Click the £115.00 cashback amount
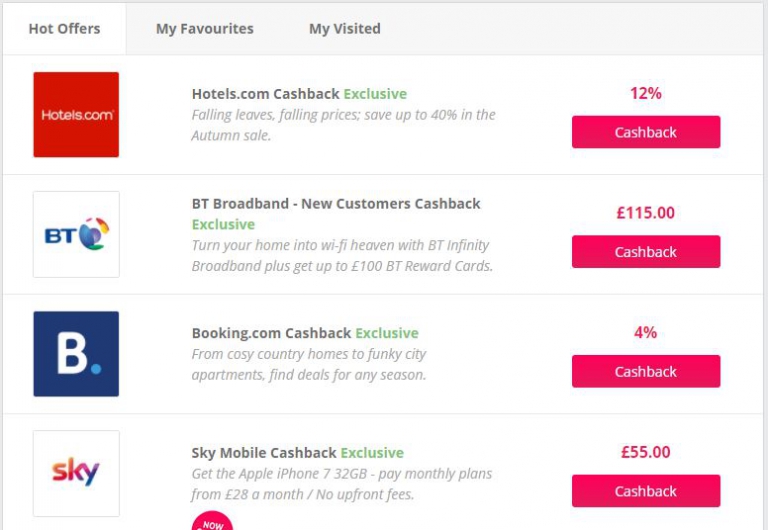 646,213
